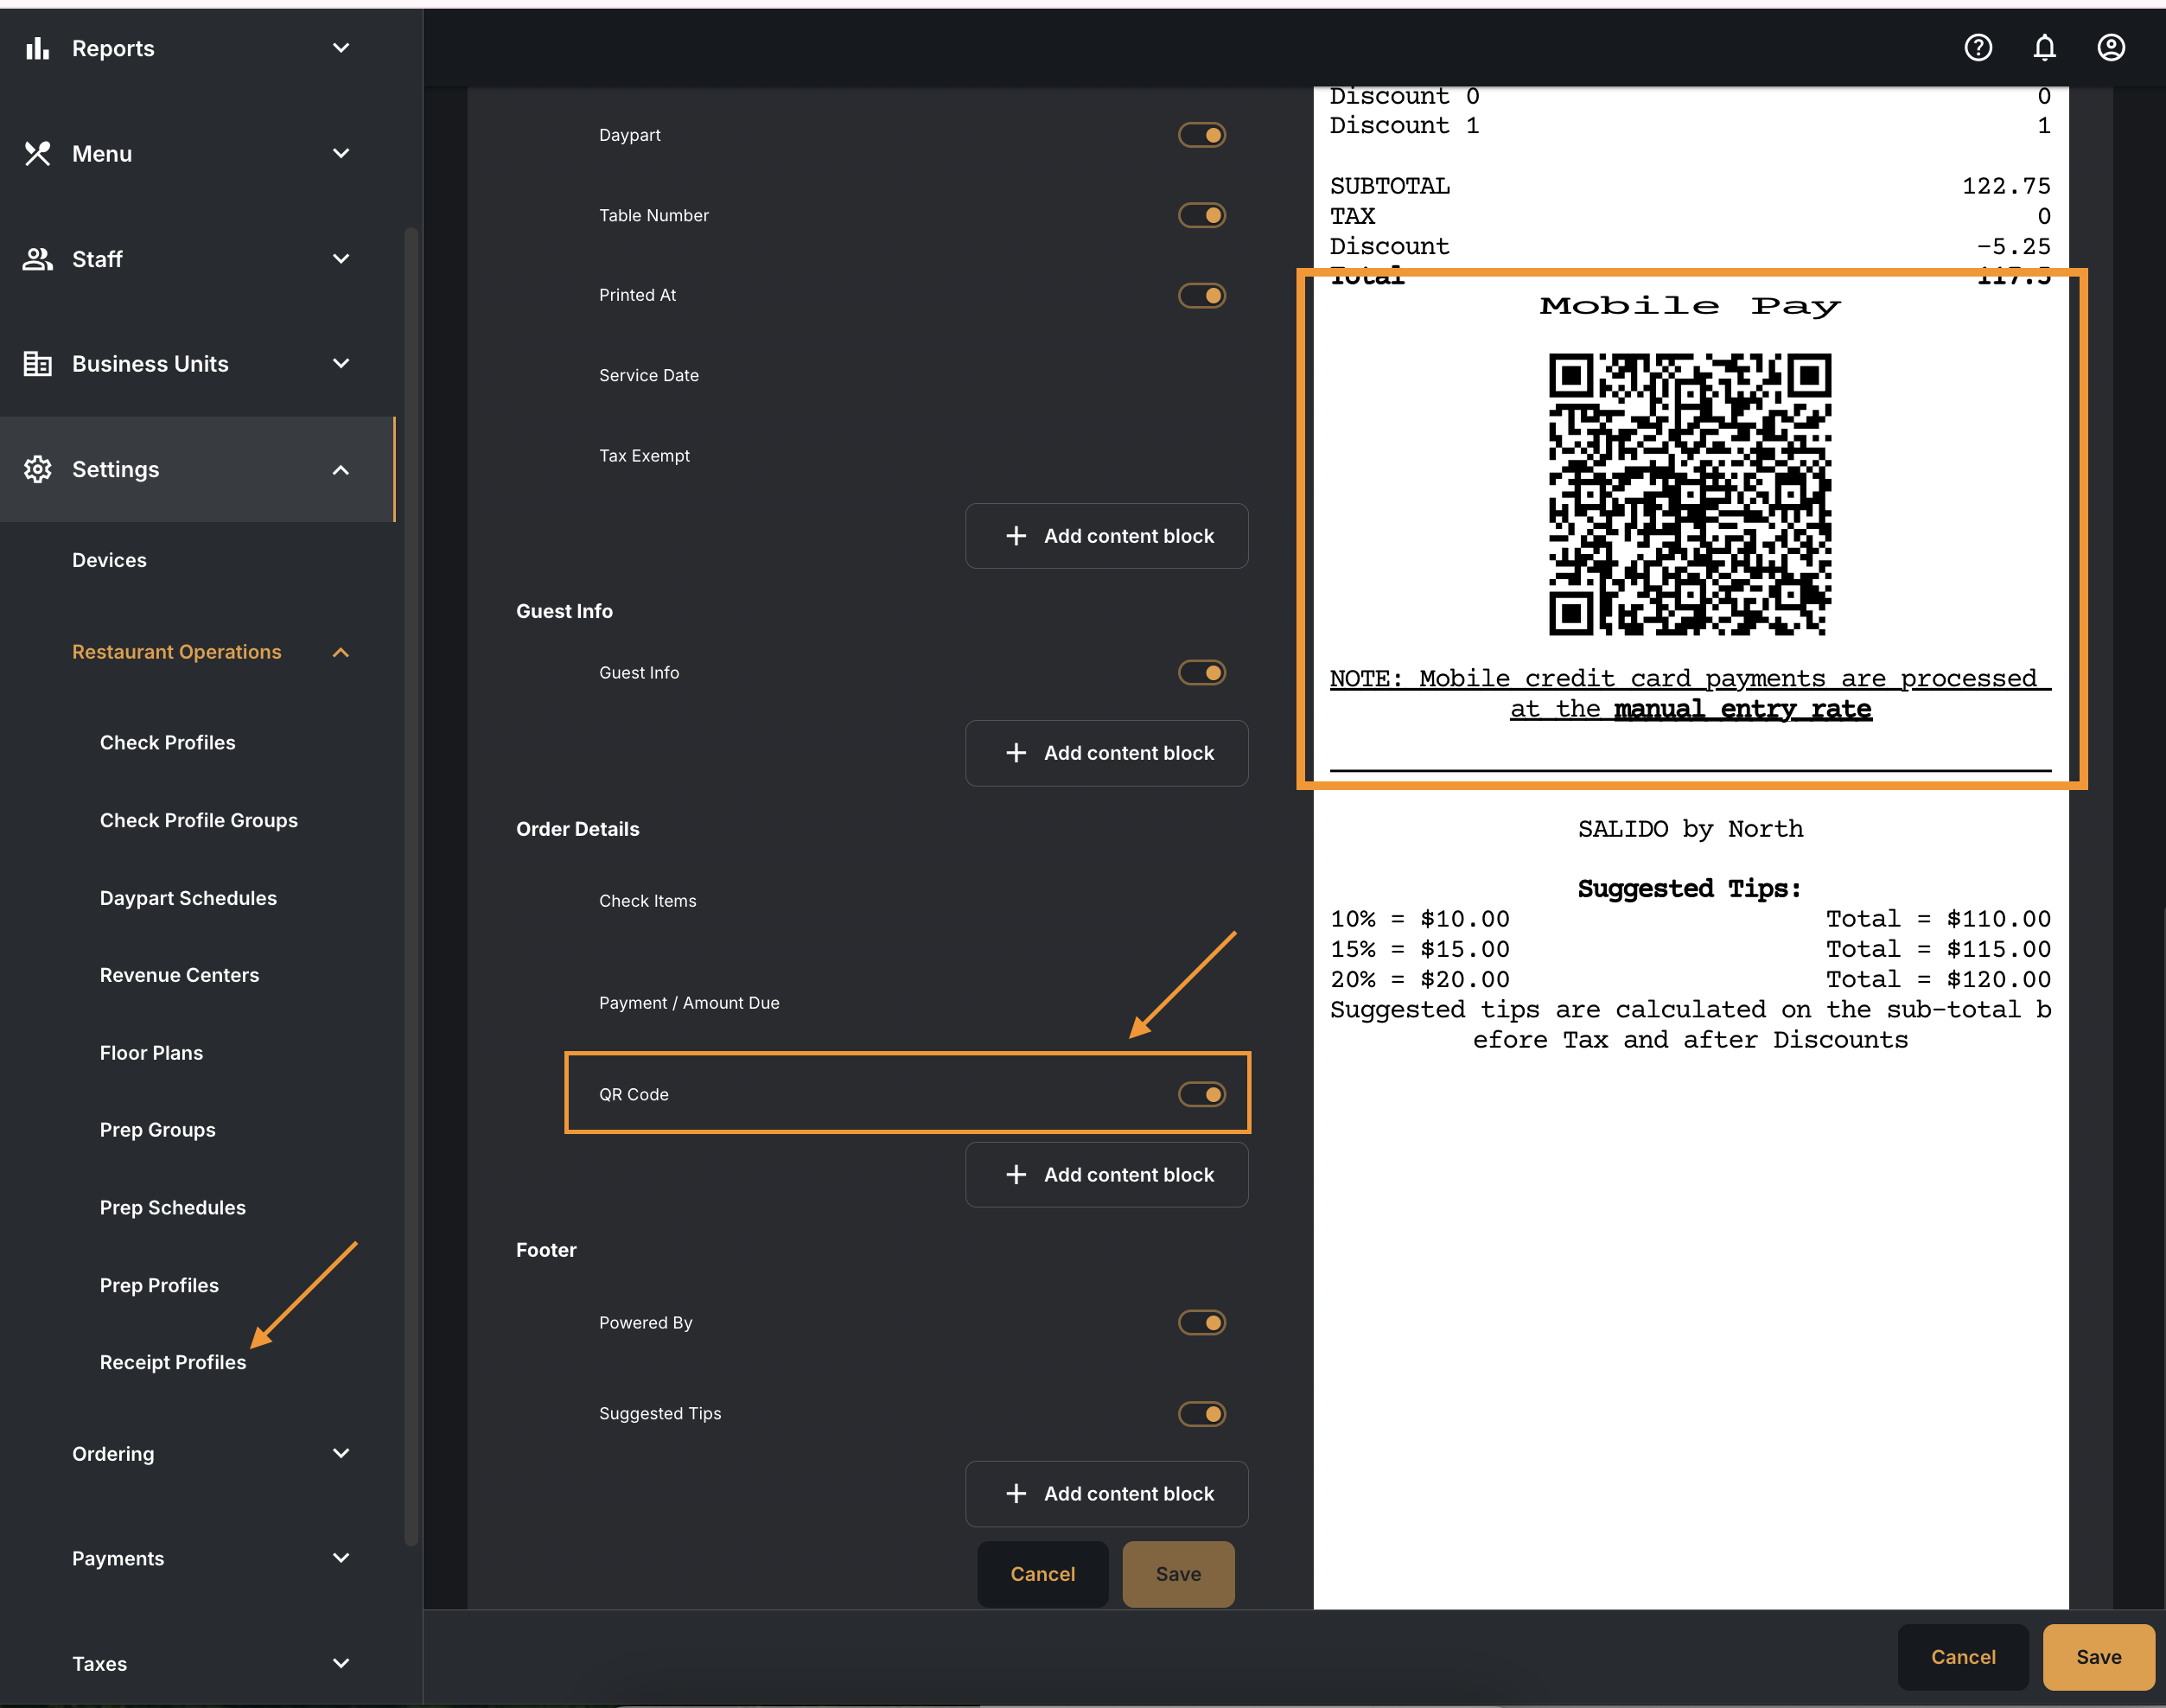This screenshot has width=2166, height=1708.
Task: Add content block under Guest Info toggle
Action: point(1107,753)
